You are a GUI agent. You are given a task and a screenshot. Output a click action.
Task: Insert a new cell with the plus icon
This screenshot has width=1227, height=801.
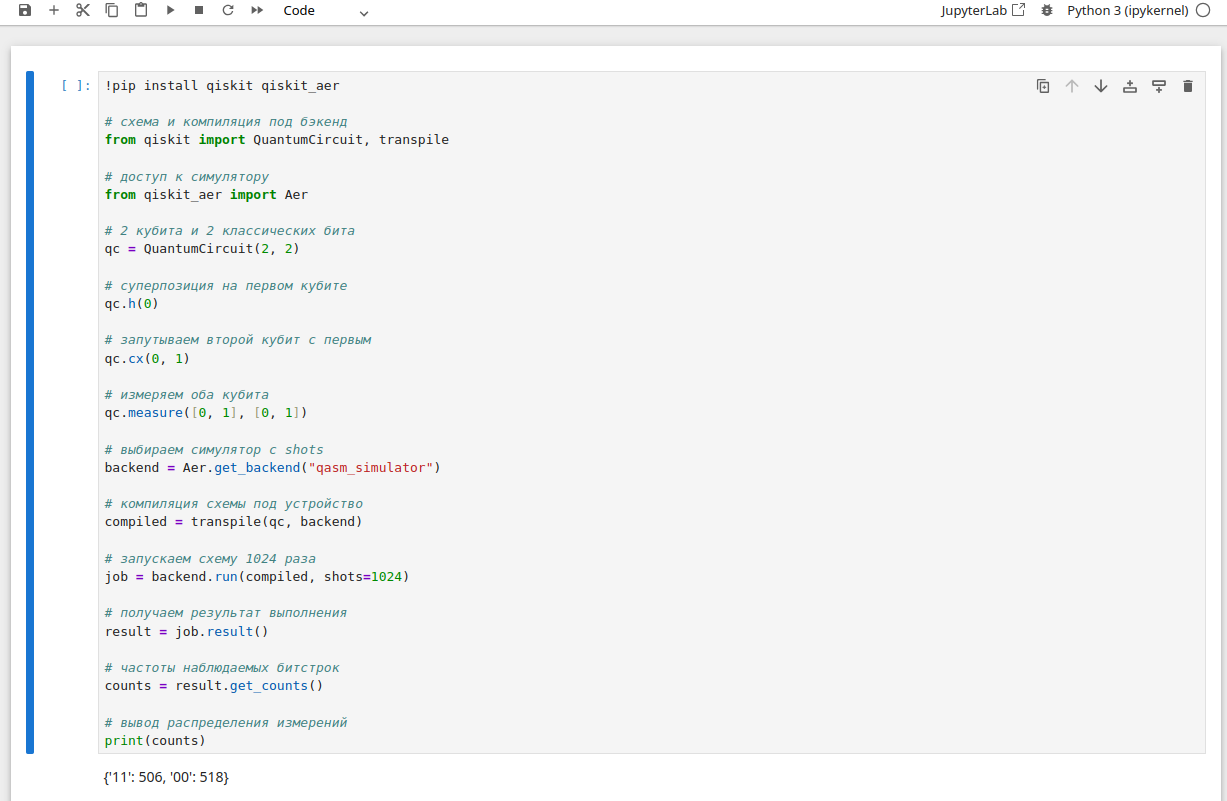[54, 10]
